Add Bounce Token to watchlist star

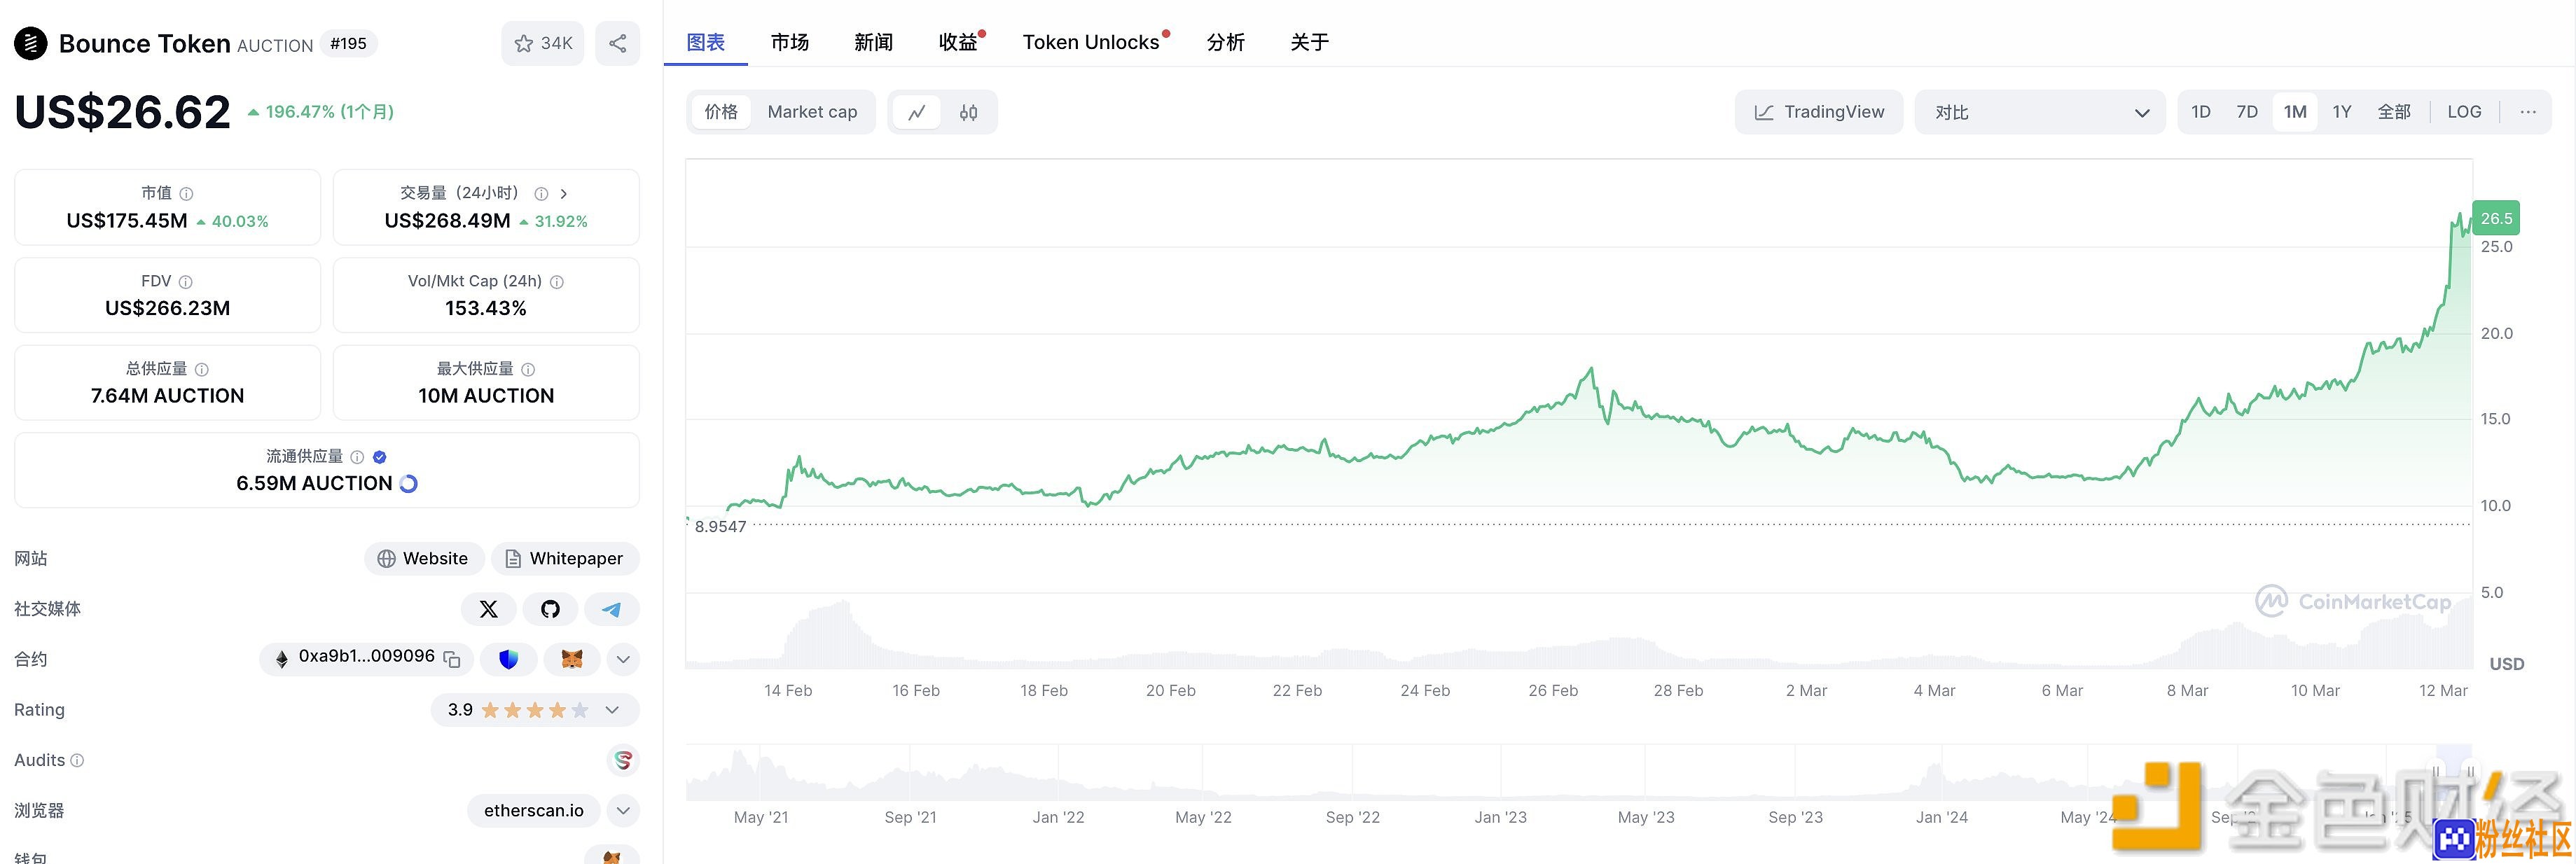coord(542,44)
